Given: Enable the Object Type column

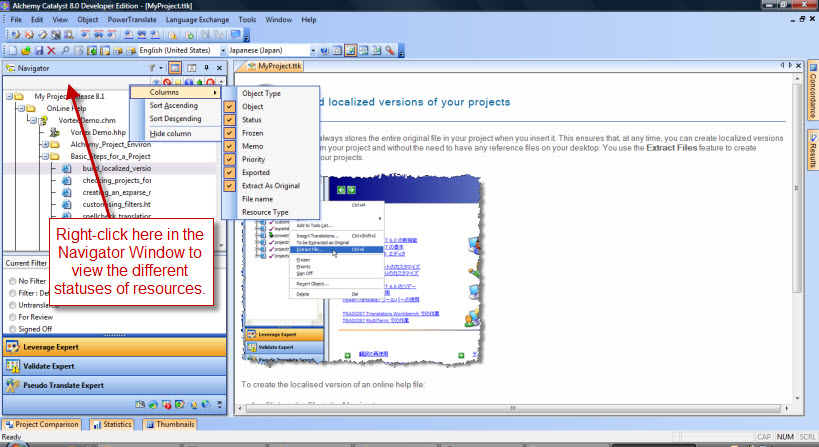Looking at the screenshot, I should (271, 93).
